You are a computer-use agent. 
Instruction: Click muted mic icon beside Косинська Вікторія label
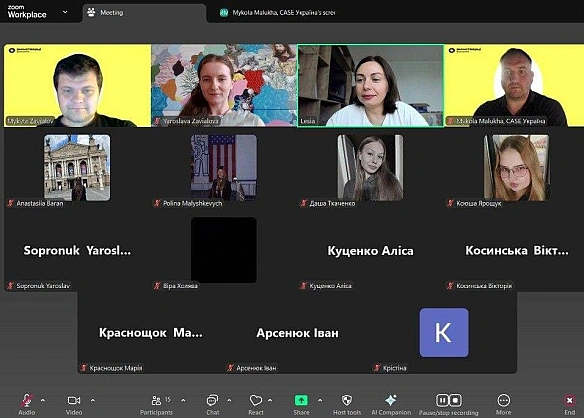click(450, 286)
